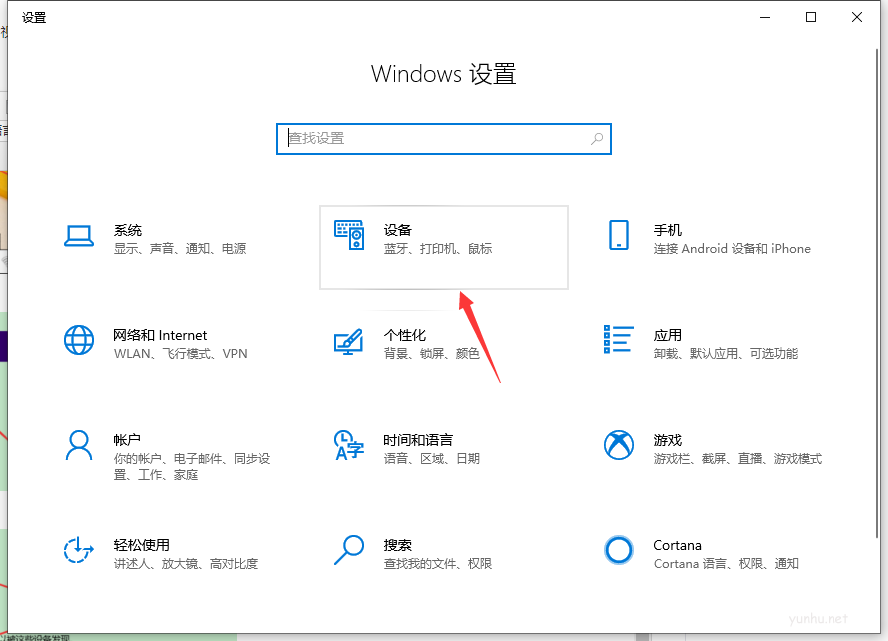Open the 搜索 magnifier icon
This screenshot has width=888, height=641.
(349, 550)
